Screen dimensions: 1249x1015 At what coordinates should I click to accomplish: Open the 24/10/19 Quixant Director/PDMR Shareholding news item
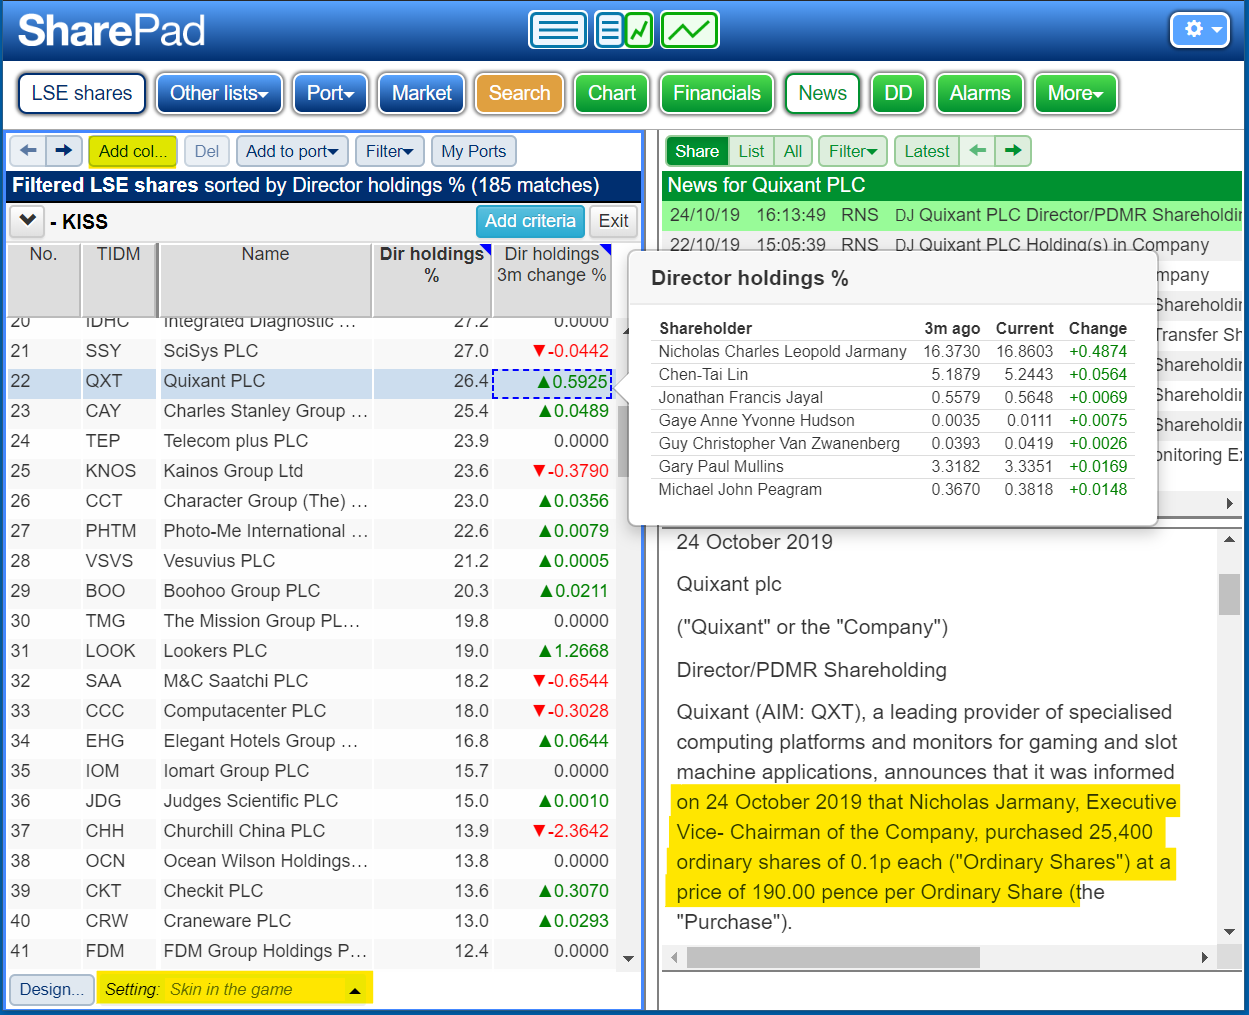[952, 215]
